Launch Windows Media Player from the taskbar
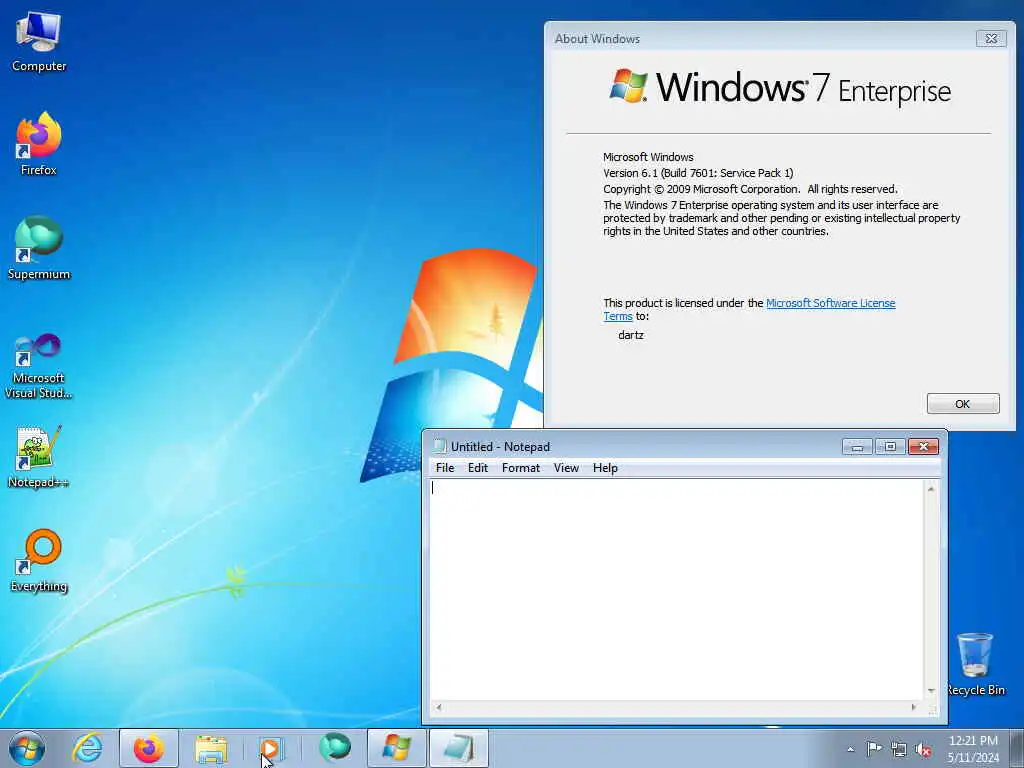 [270, 749]
